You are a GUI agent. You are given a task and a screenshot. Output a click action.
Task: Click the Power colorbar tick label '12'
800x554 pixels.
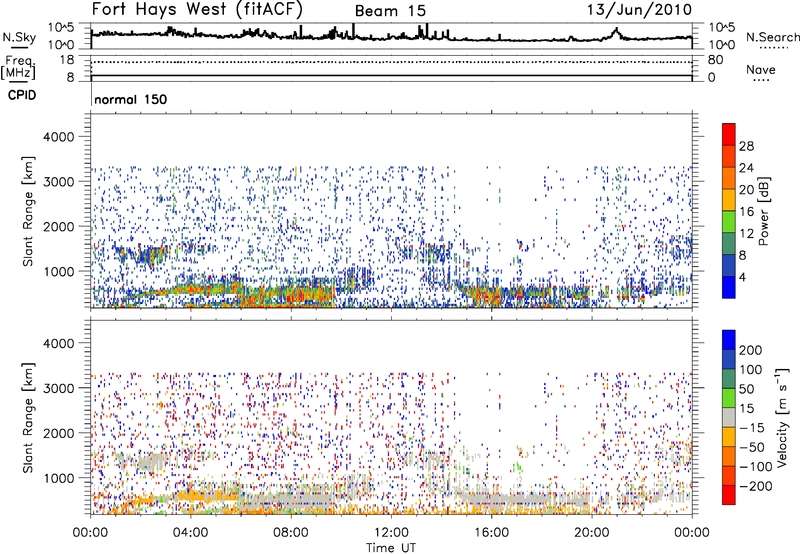click(x=746, y=234)
